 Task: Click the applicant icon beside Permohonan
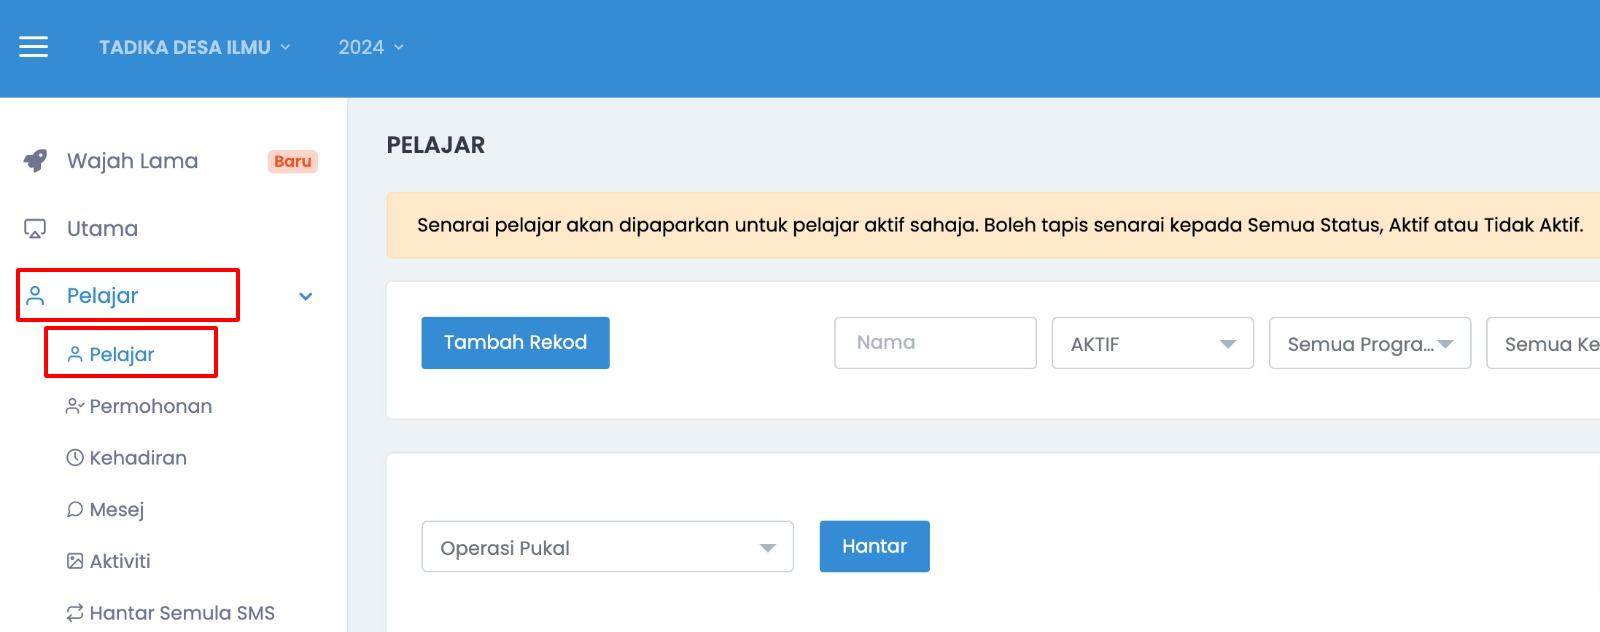(x=75, y=406)
